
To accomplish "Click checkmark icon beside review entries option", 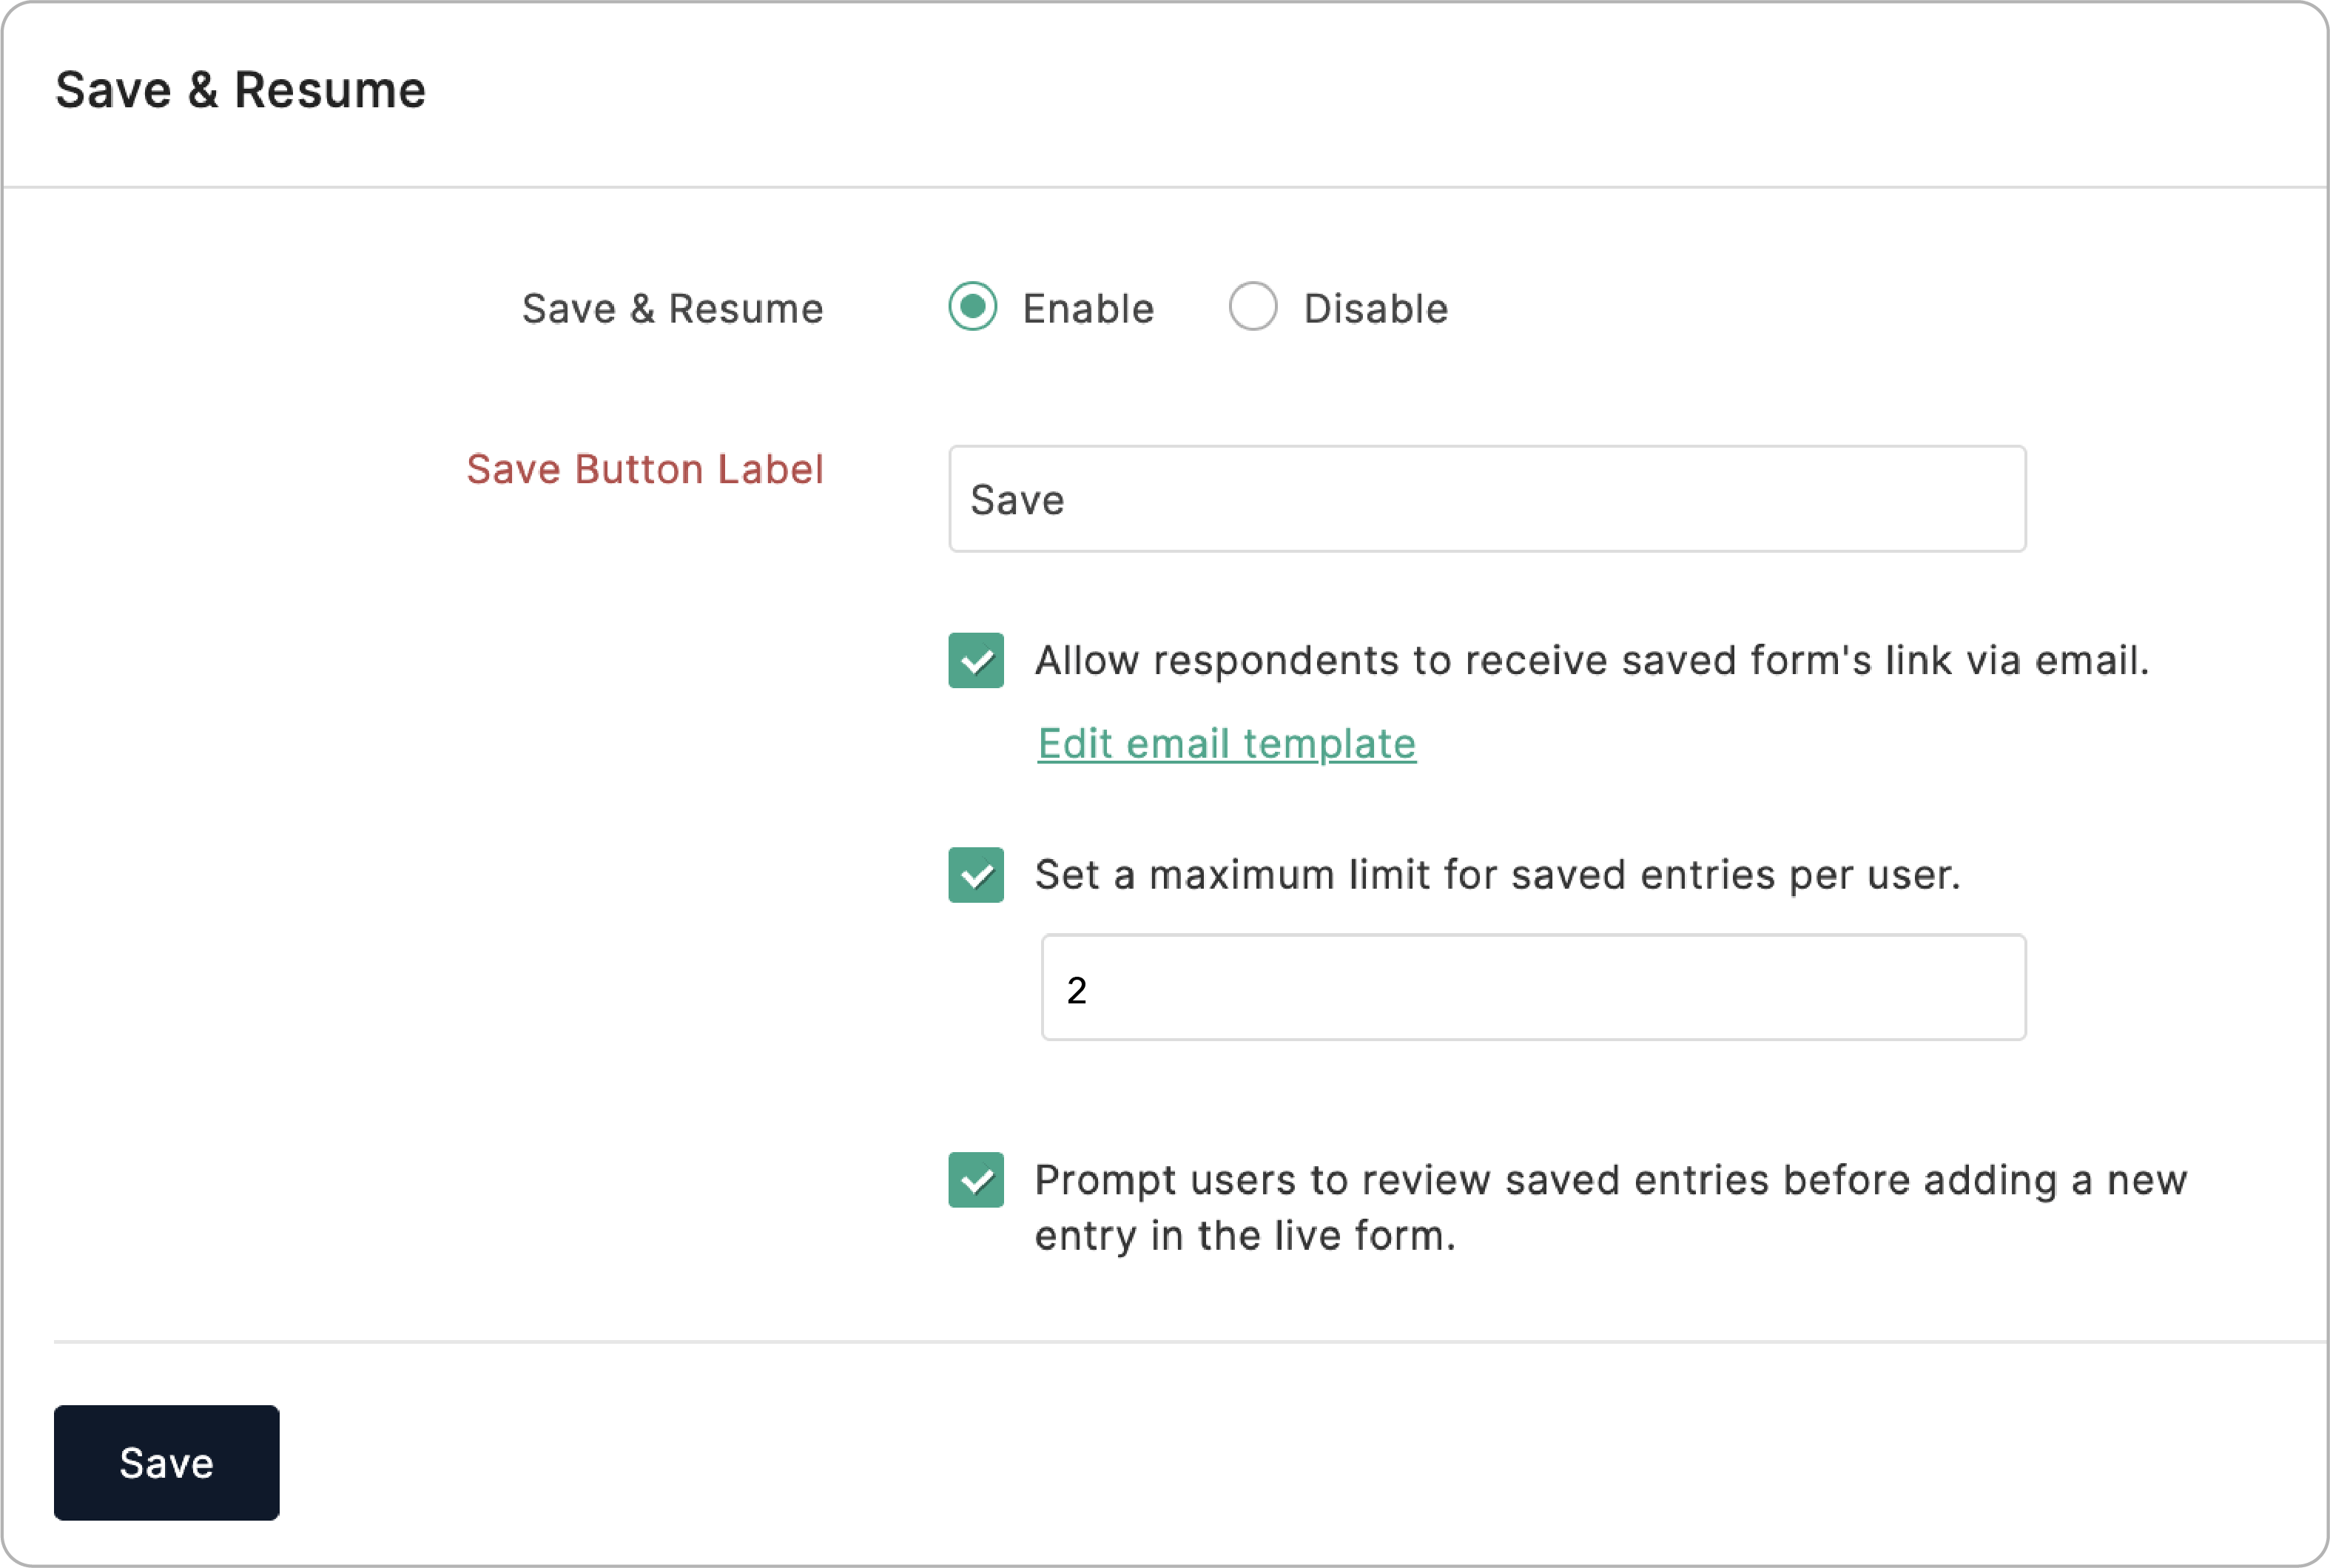I will pyautogui.click(x=977, y=1181).
